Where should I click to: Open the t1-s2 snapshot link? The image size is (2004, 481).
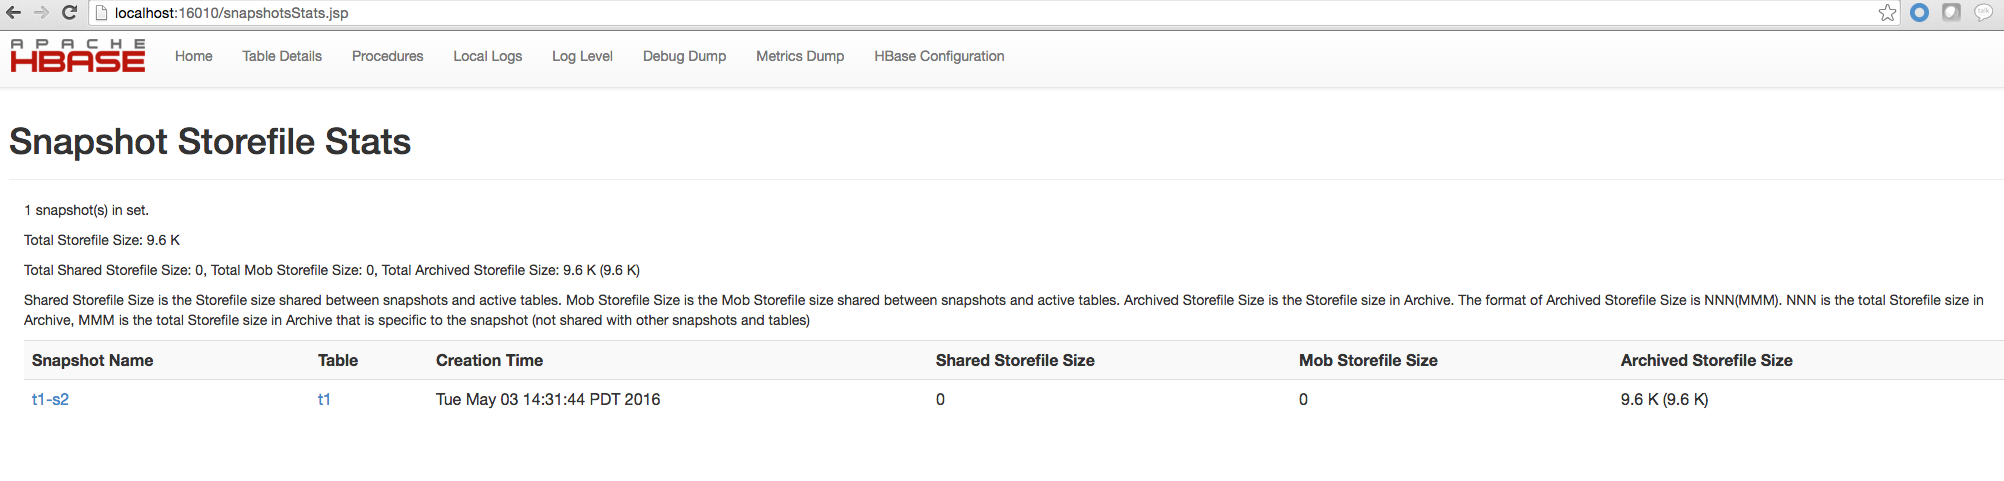click(x=50, y=399)
